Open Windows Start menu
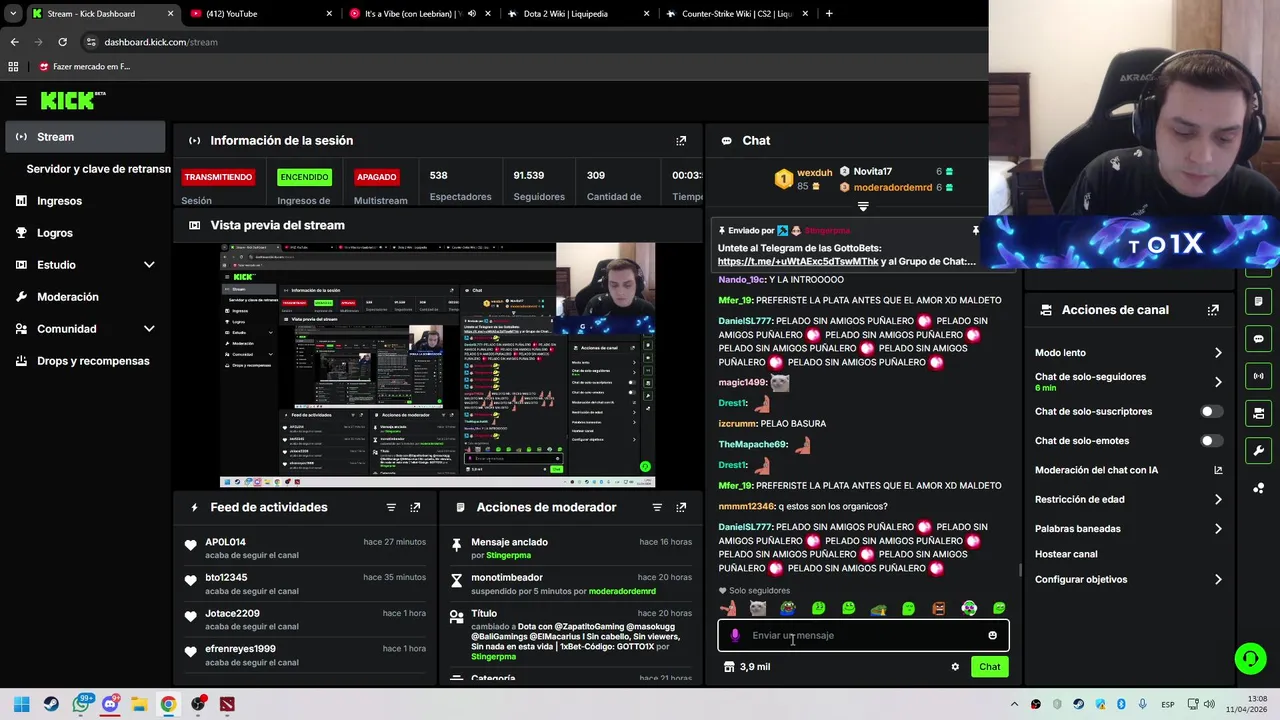The width and height of the screenshot is (1280, 720). (21, 704)
